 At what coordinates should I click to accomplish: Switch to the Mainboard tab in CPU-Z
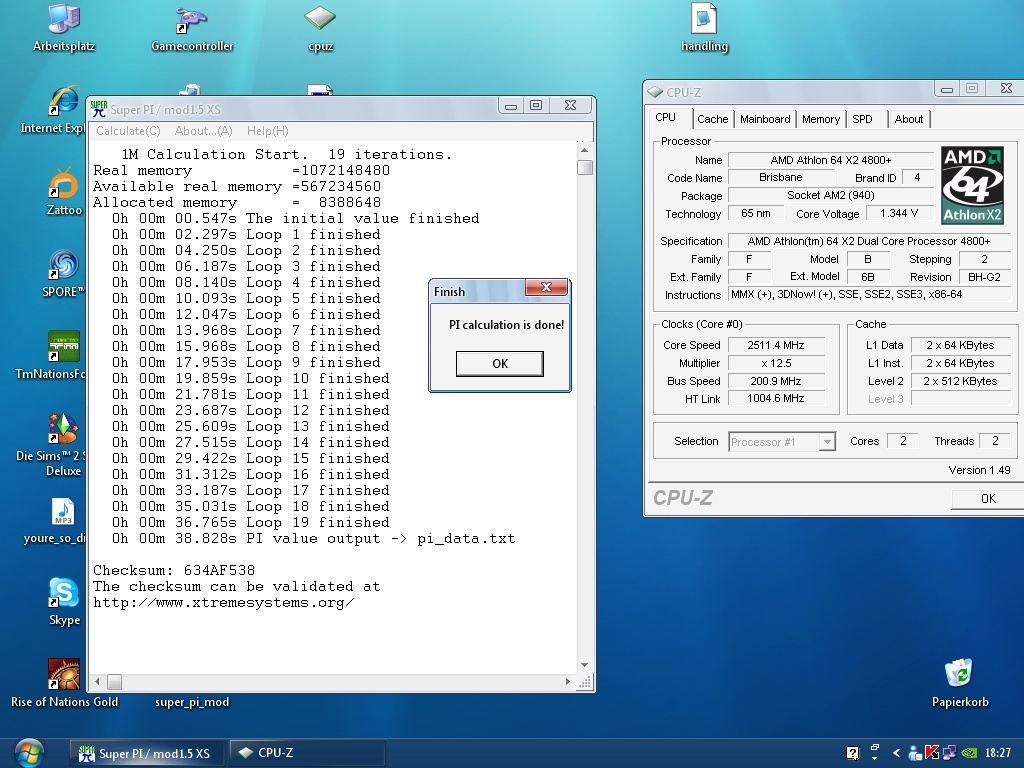tap(765, 119)
